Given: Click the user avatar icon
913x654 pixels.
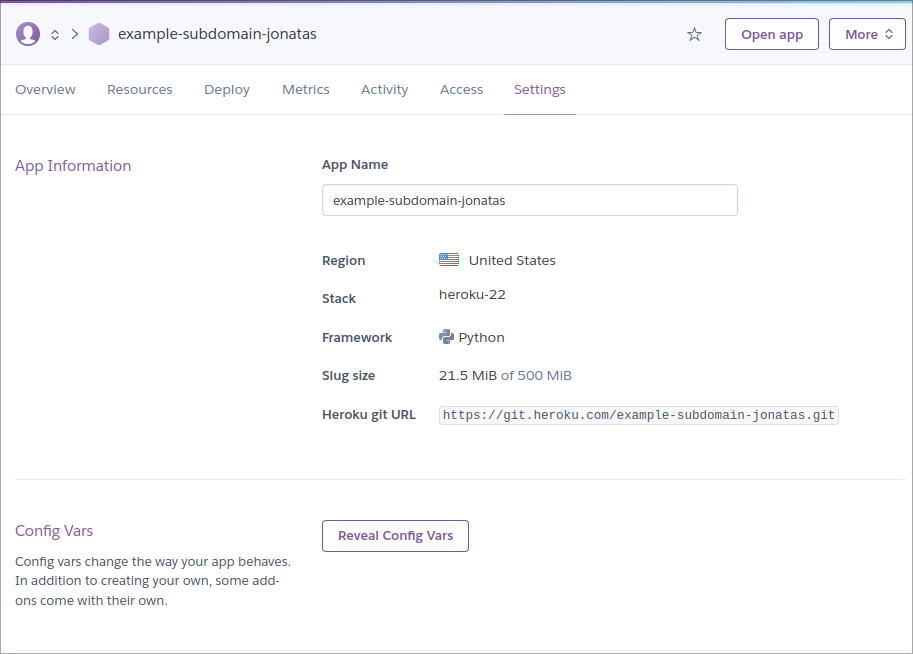Looking at the screenshot, I should point(28,34).
